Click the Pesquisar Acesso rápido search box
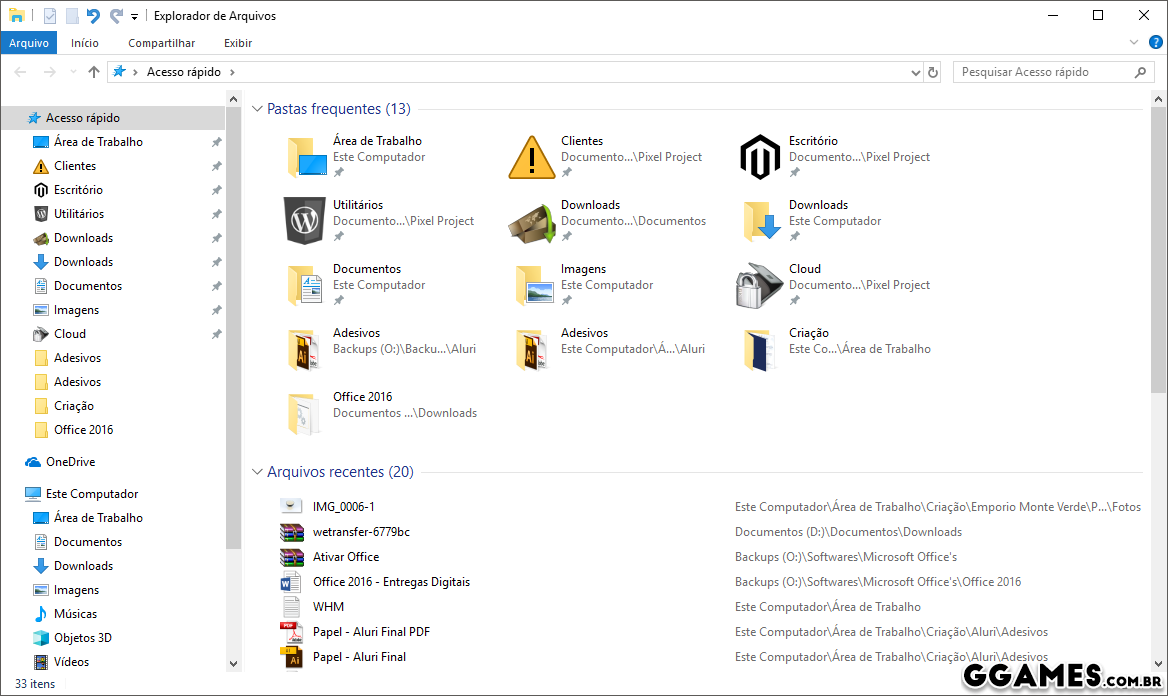This screenshot has width=1168, height=696. tap(1040, 72)
